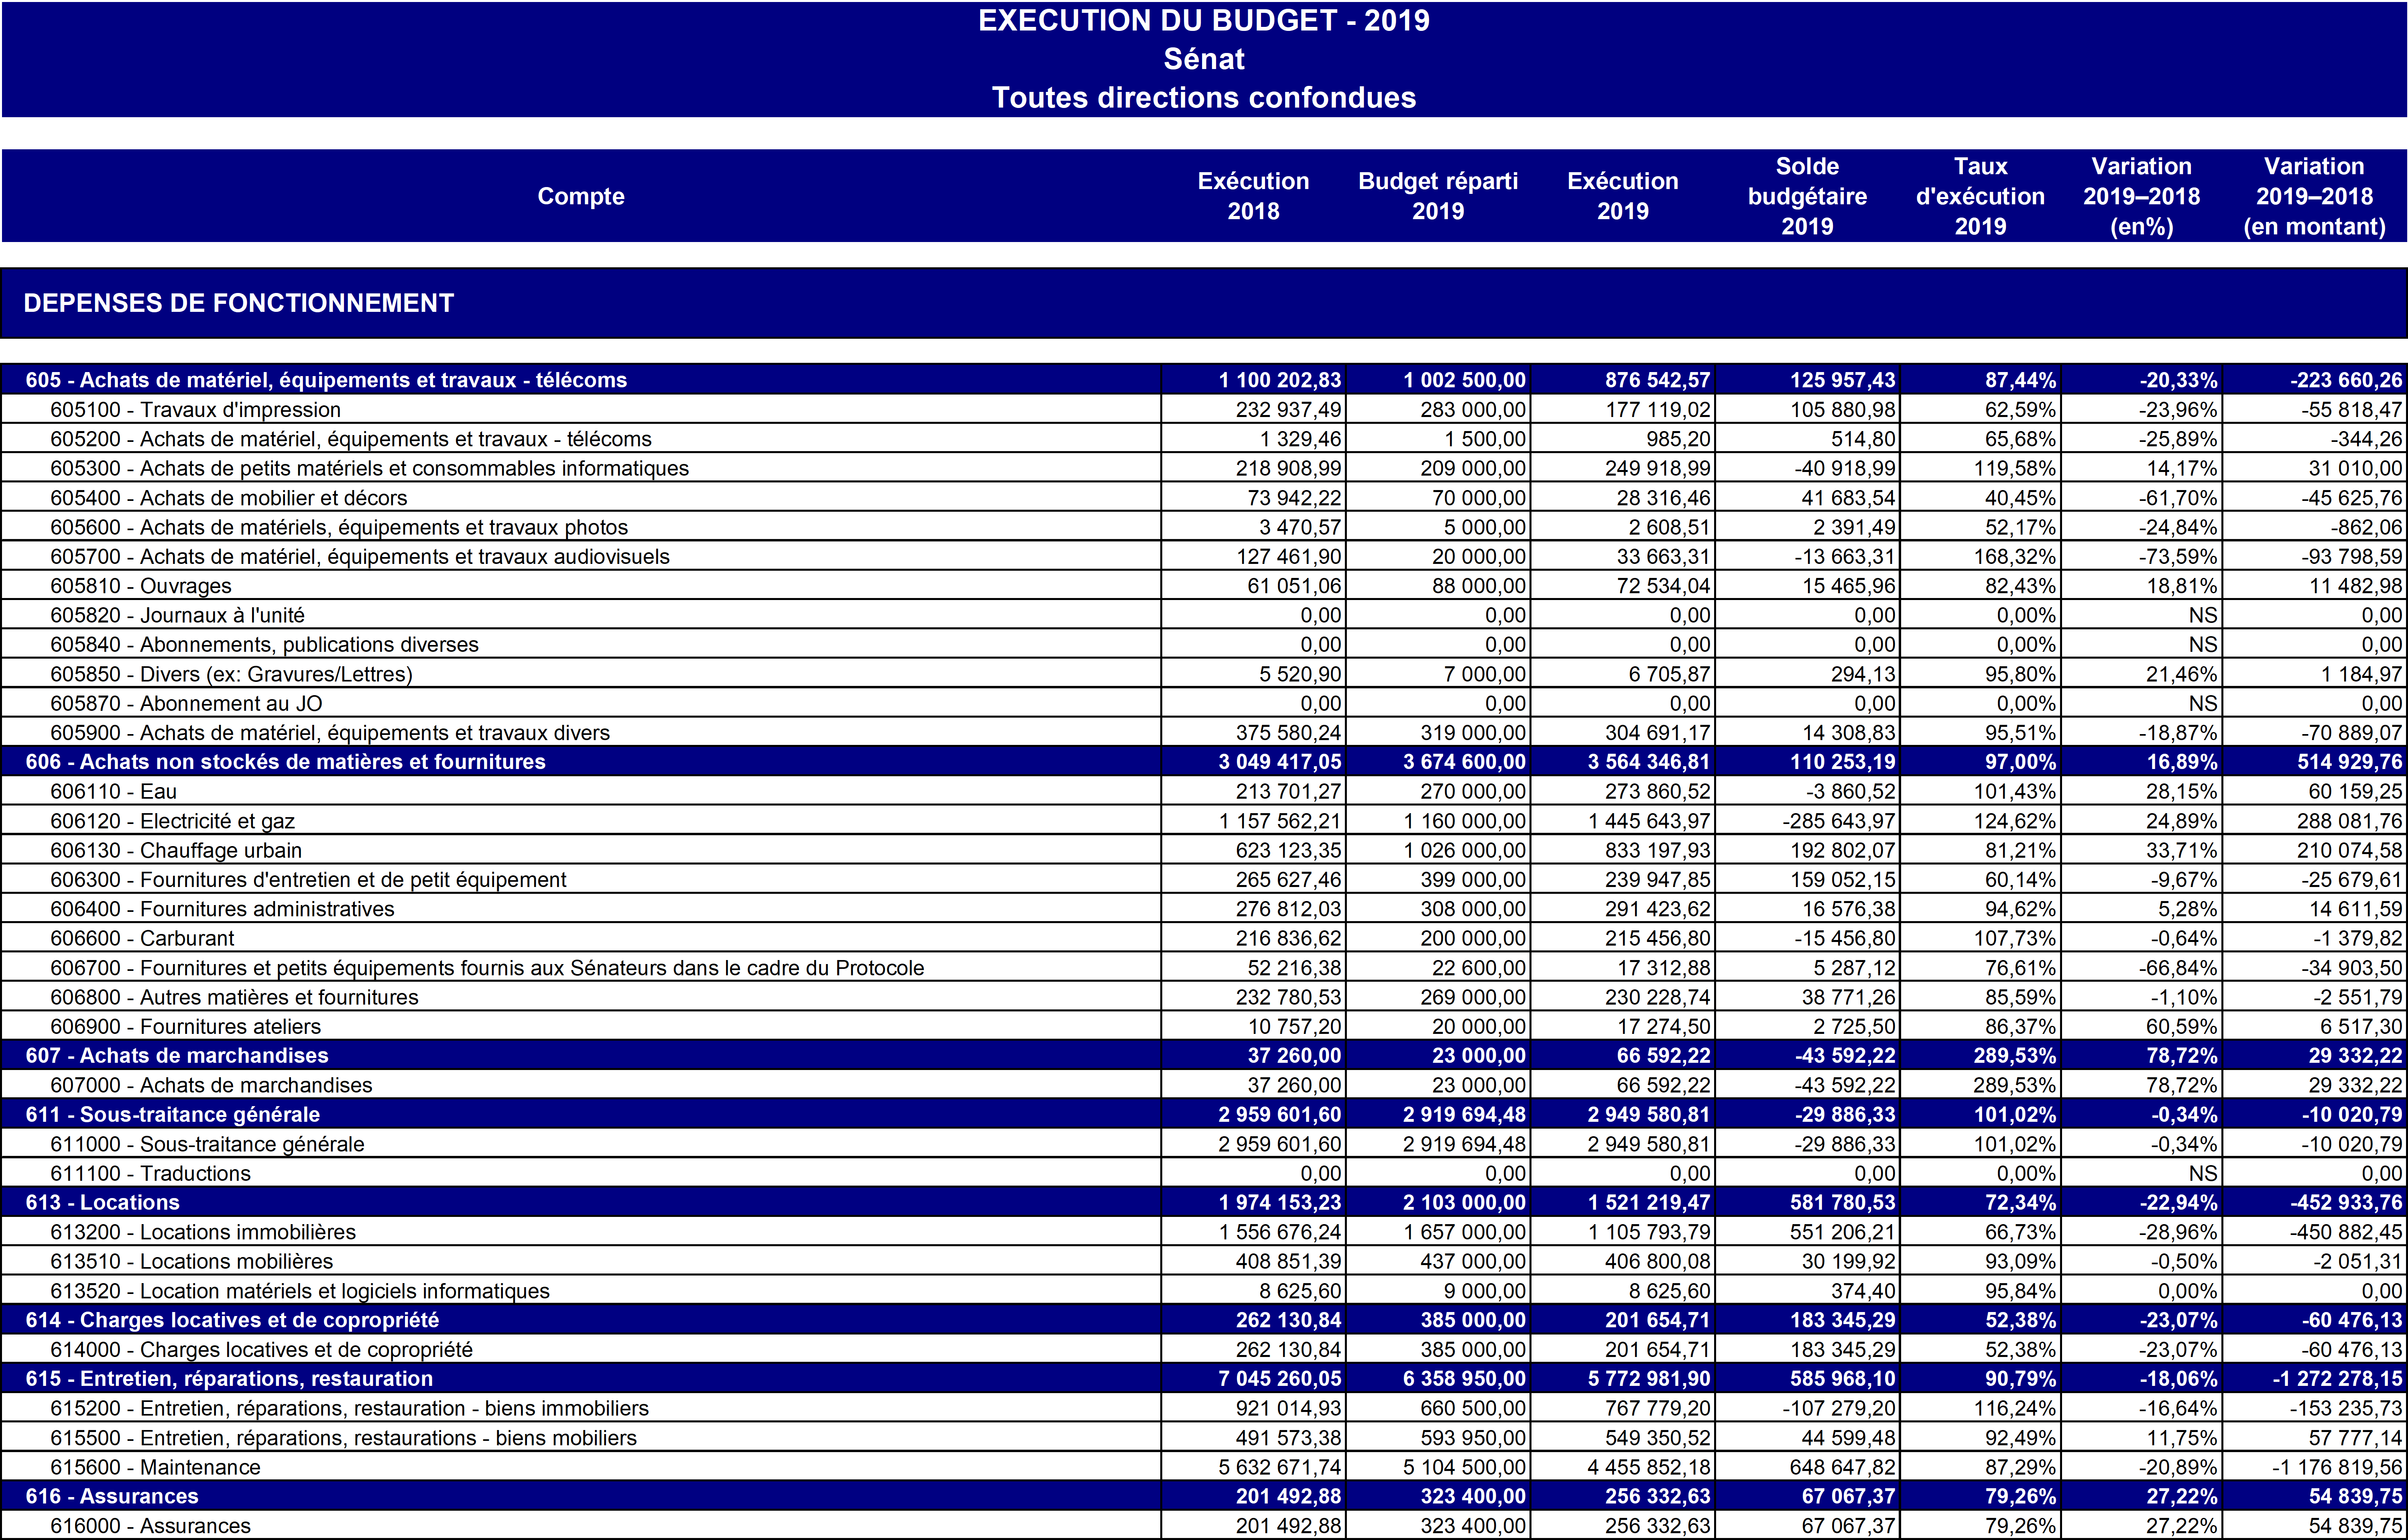
Task: Click the DEPENSES DE FONCTIONNEMENT section banner
Action: [238, 303]
